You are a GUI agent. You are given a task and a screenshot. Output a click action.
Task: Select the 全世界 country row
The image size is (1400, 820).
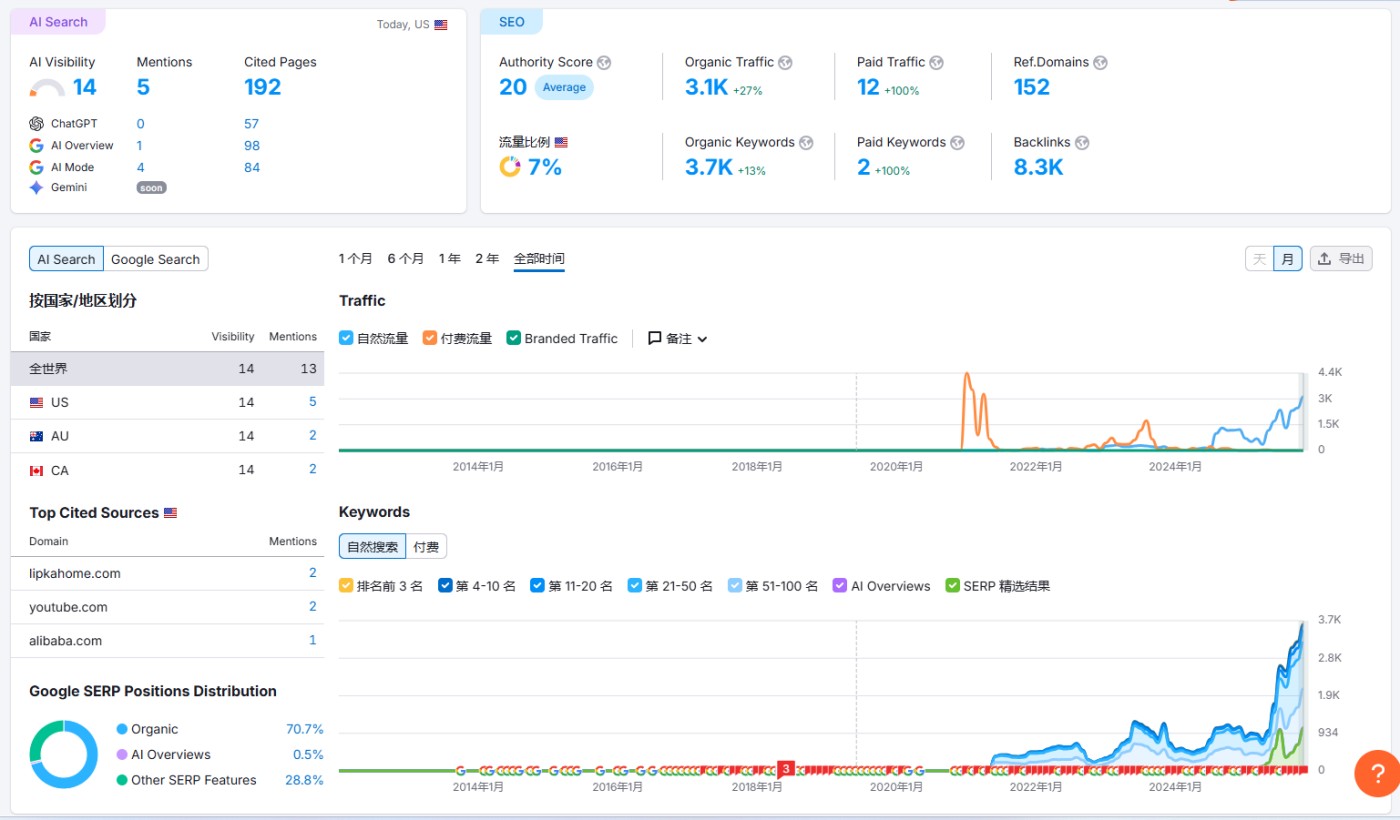tap(167, 369)
